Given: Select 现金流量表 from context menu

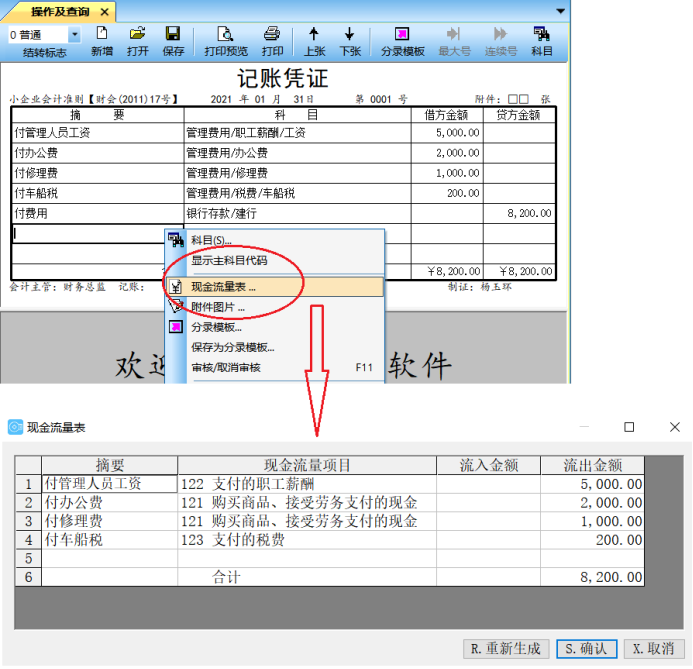Looking at the screenshot, I should (x=223, y=287).
